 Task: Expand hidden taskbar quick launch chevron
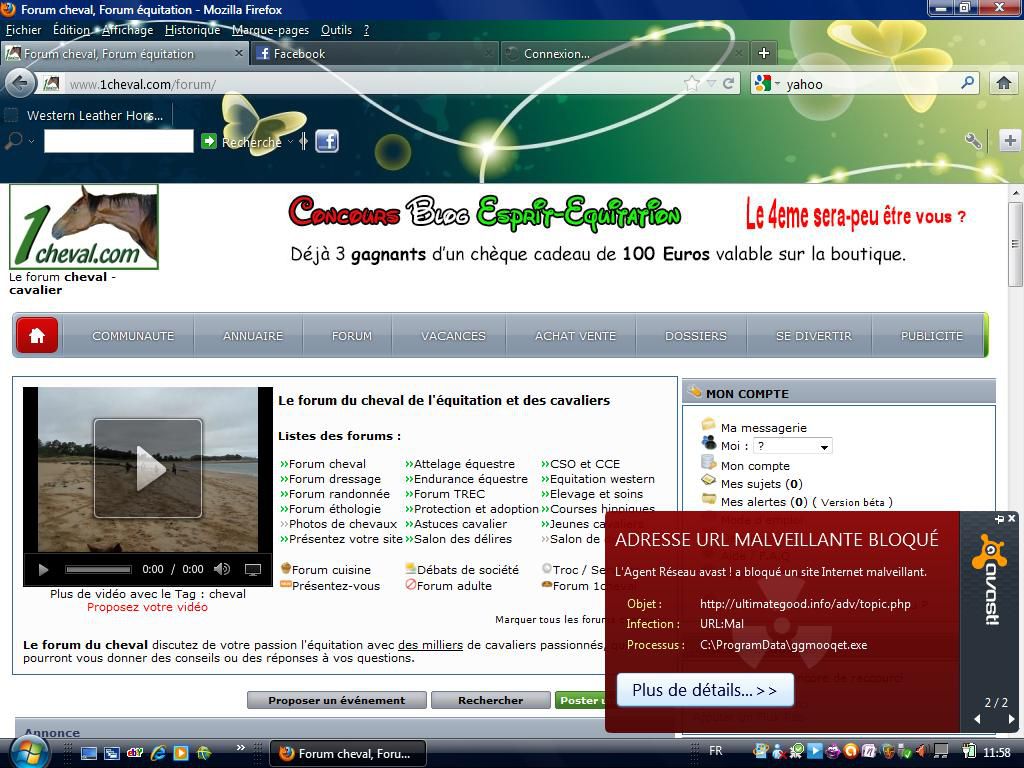240,748
